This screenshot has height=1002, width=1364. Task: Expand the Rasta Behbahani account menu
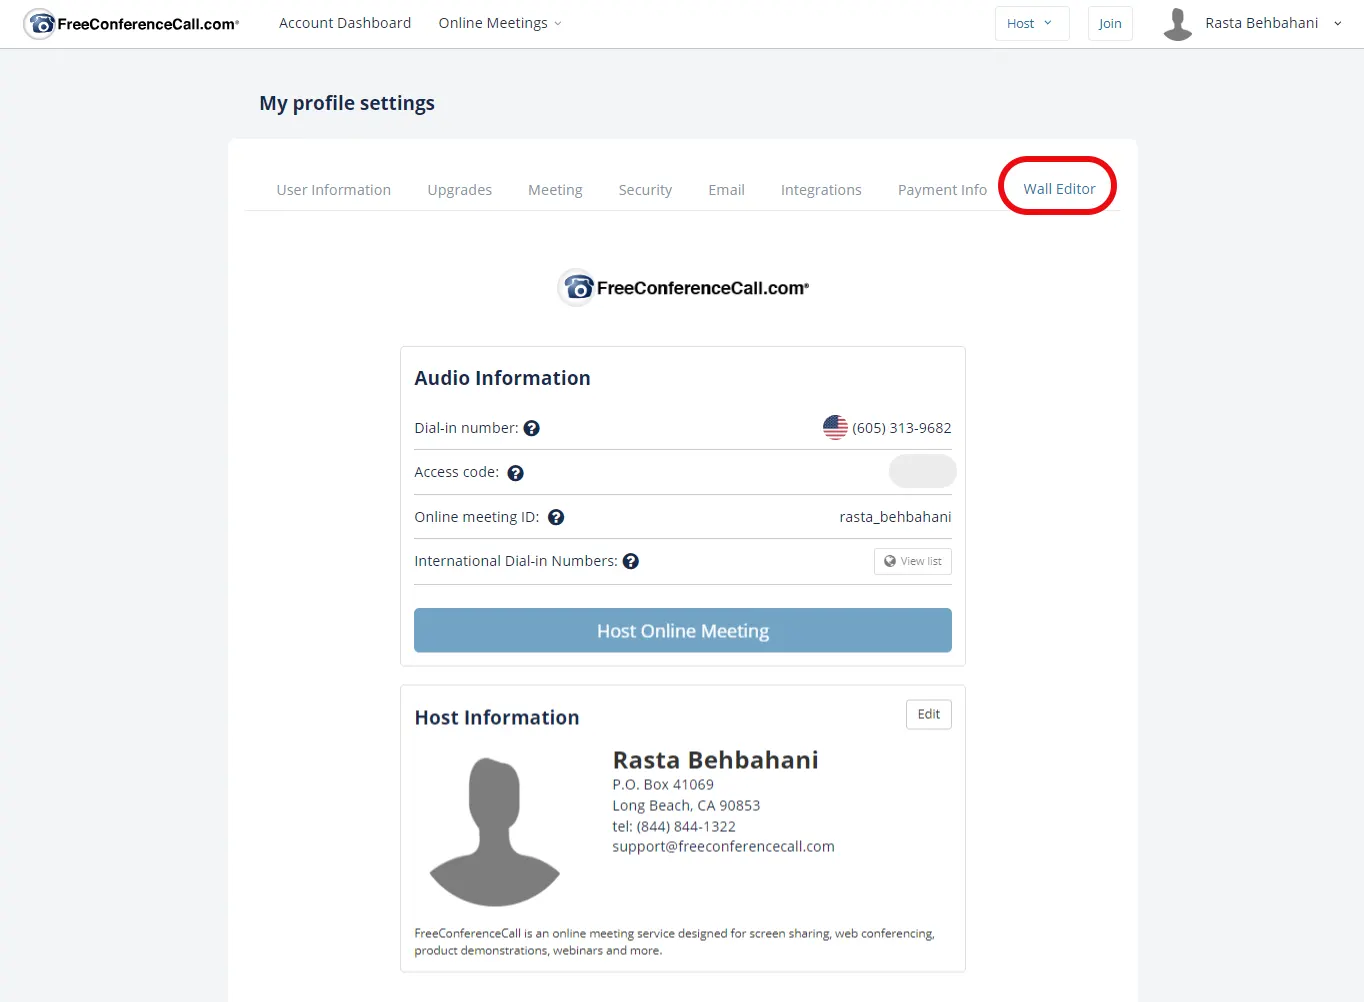point(1273,23)
